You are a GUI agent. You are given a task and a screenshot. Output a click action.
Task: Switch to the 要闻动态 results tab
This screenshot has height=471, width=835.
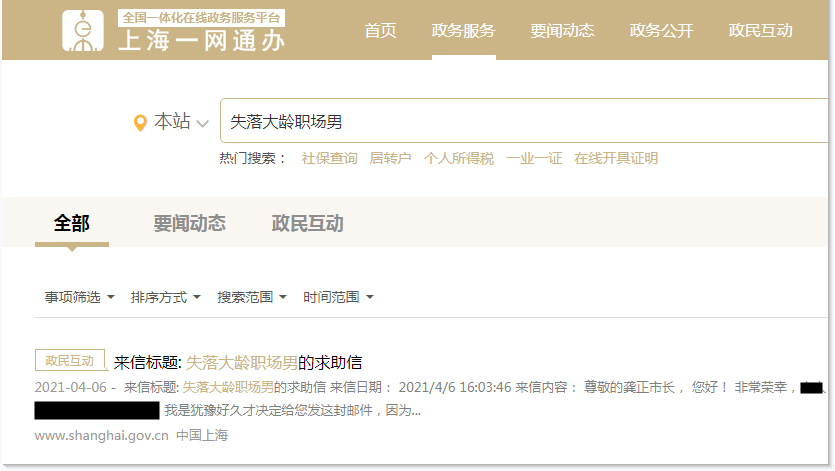point(189,223)
